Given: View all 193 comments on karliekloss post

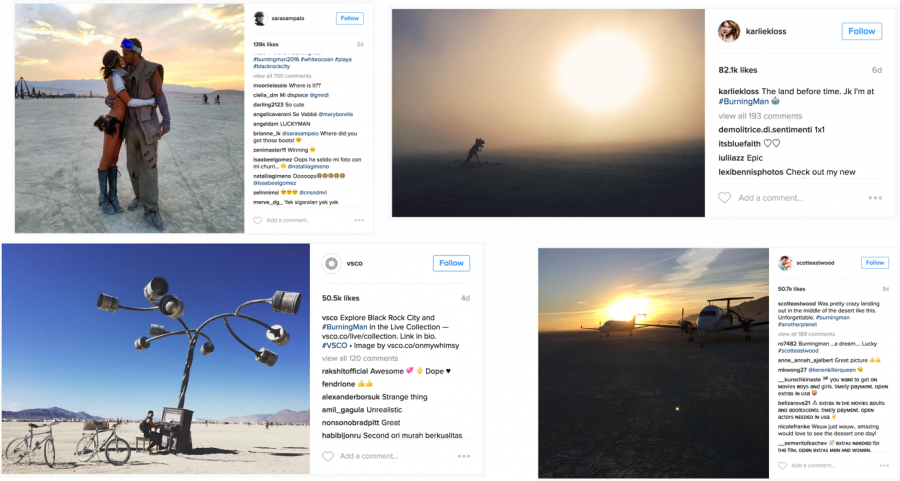Looking at the screenshot, I should (x=760, y=116).
